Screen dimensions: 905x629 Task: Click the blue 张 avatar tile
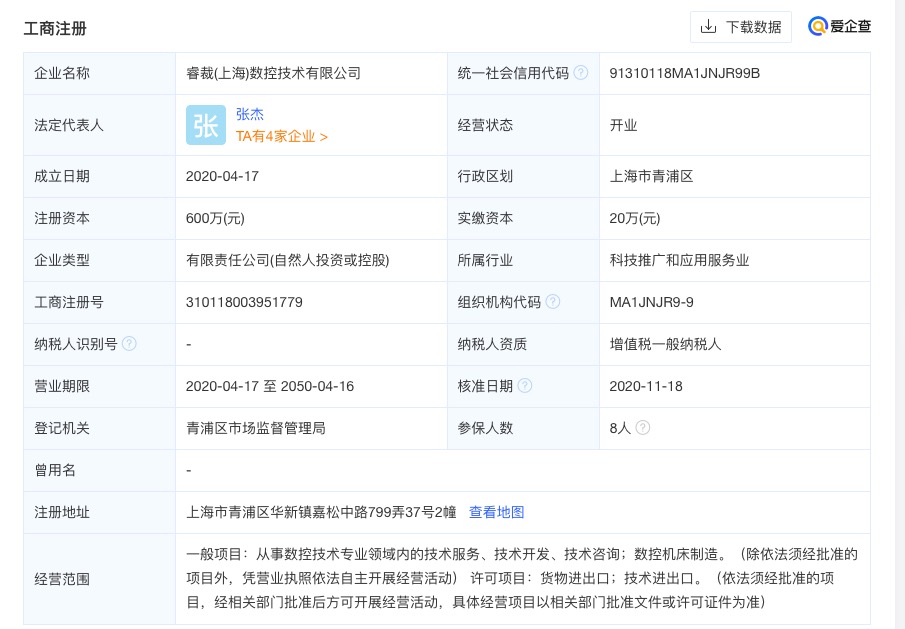tap(206, 125)
